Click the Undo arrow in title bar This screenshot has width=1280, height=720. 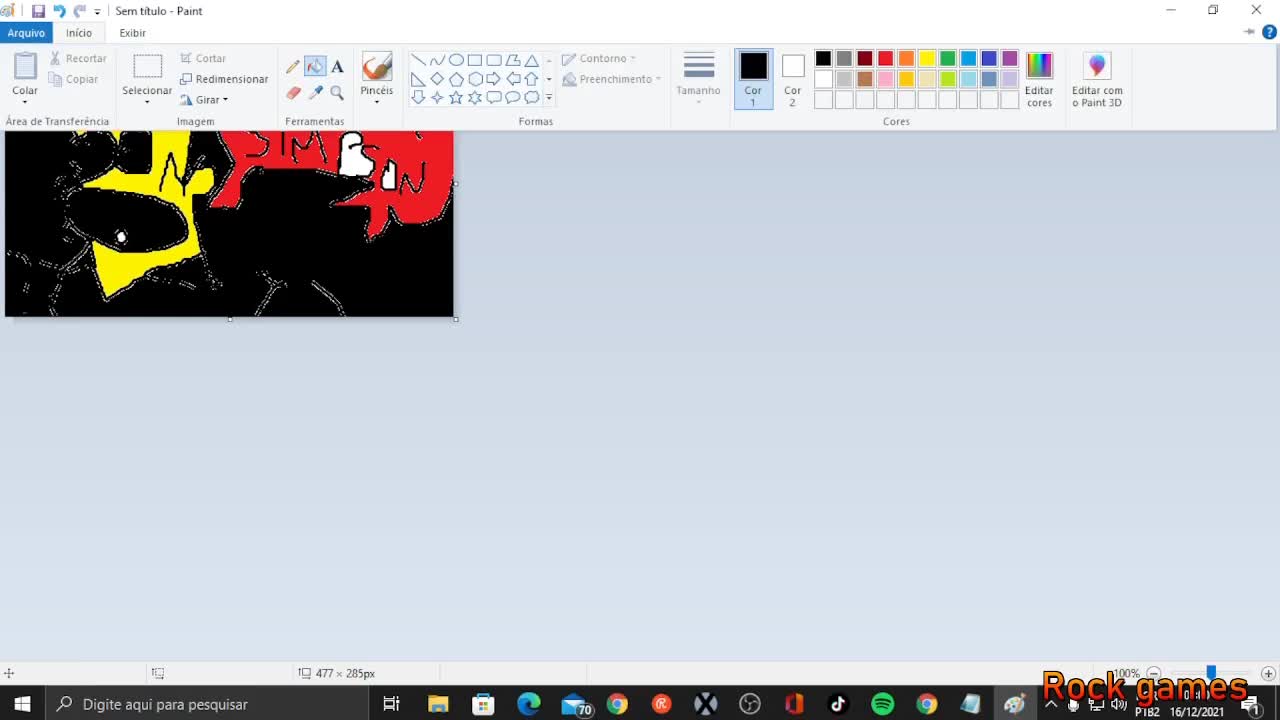tap(59, 11)
